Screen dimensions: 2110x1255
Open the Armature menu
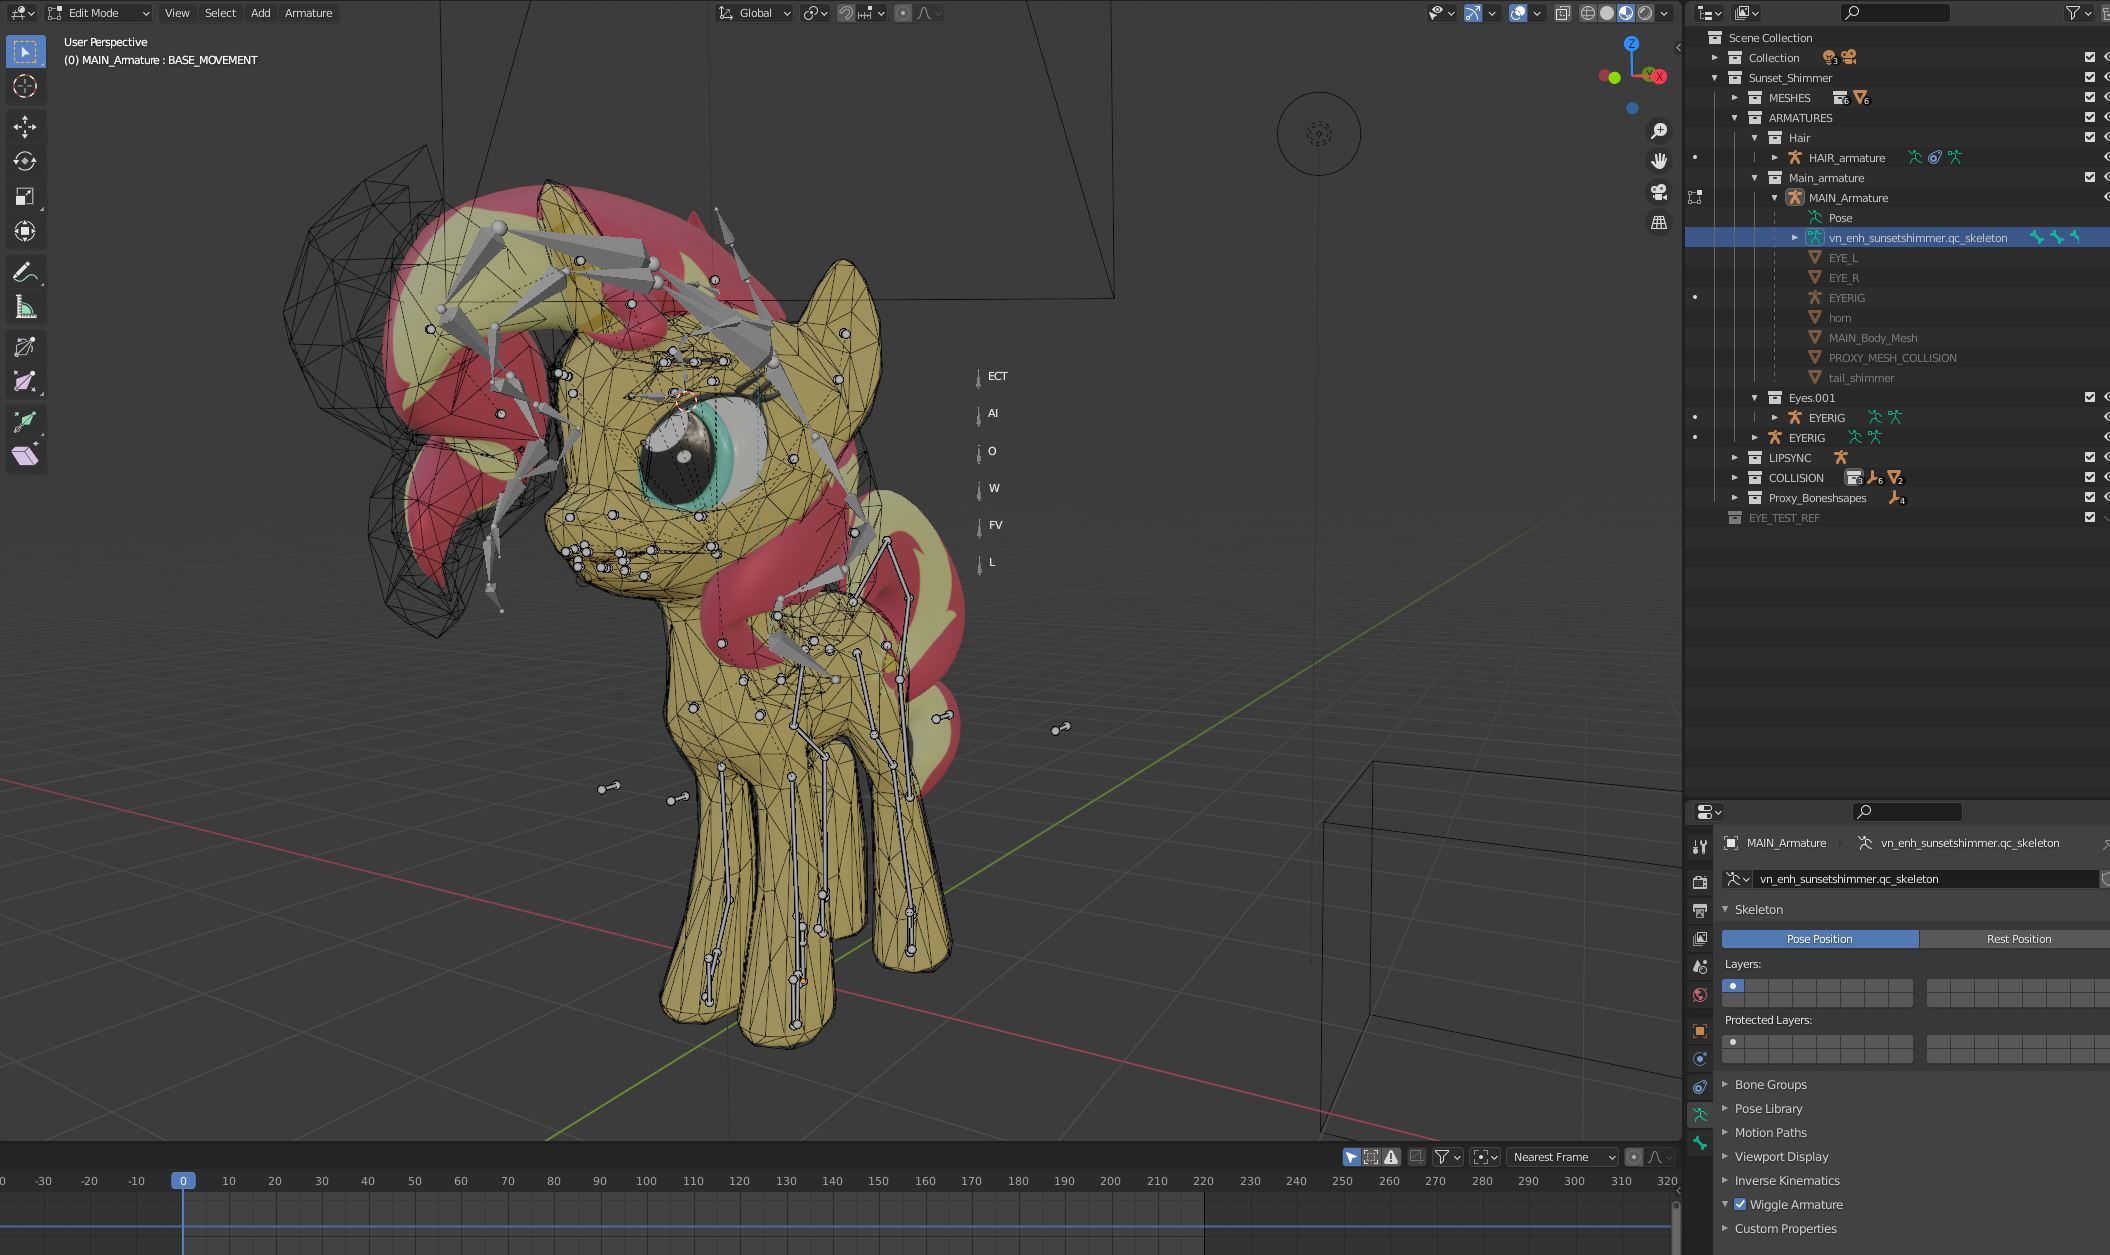(x=308, y=13)
